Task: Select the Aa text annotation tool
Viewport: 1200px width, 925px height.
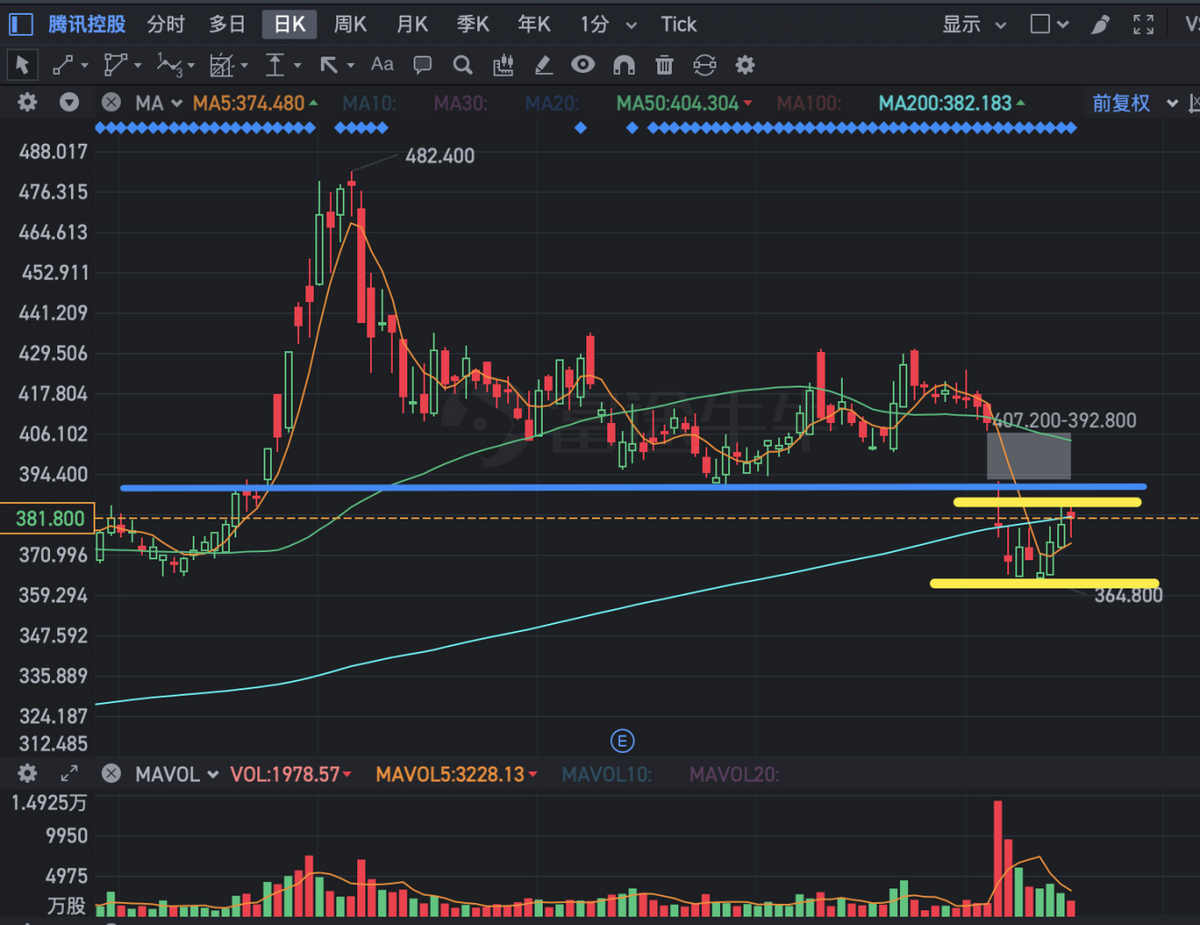Action: 382,65
